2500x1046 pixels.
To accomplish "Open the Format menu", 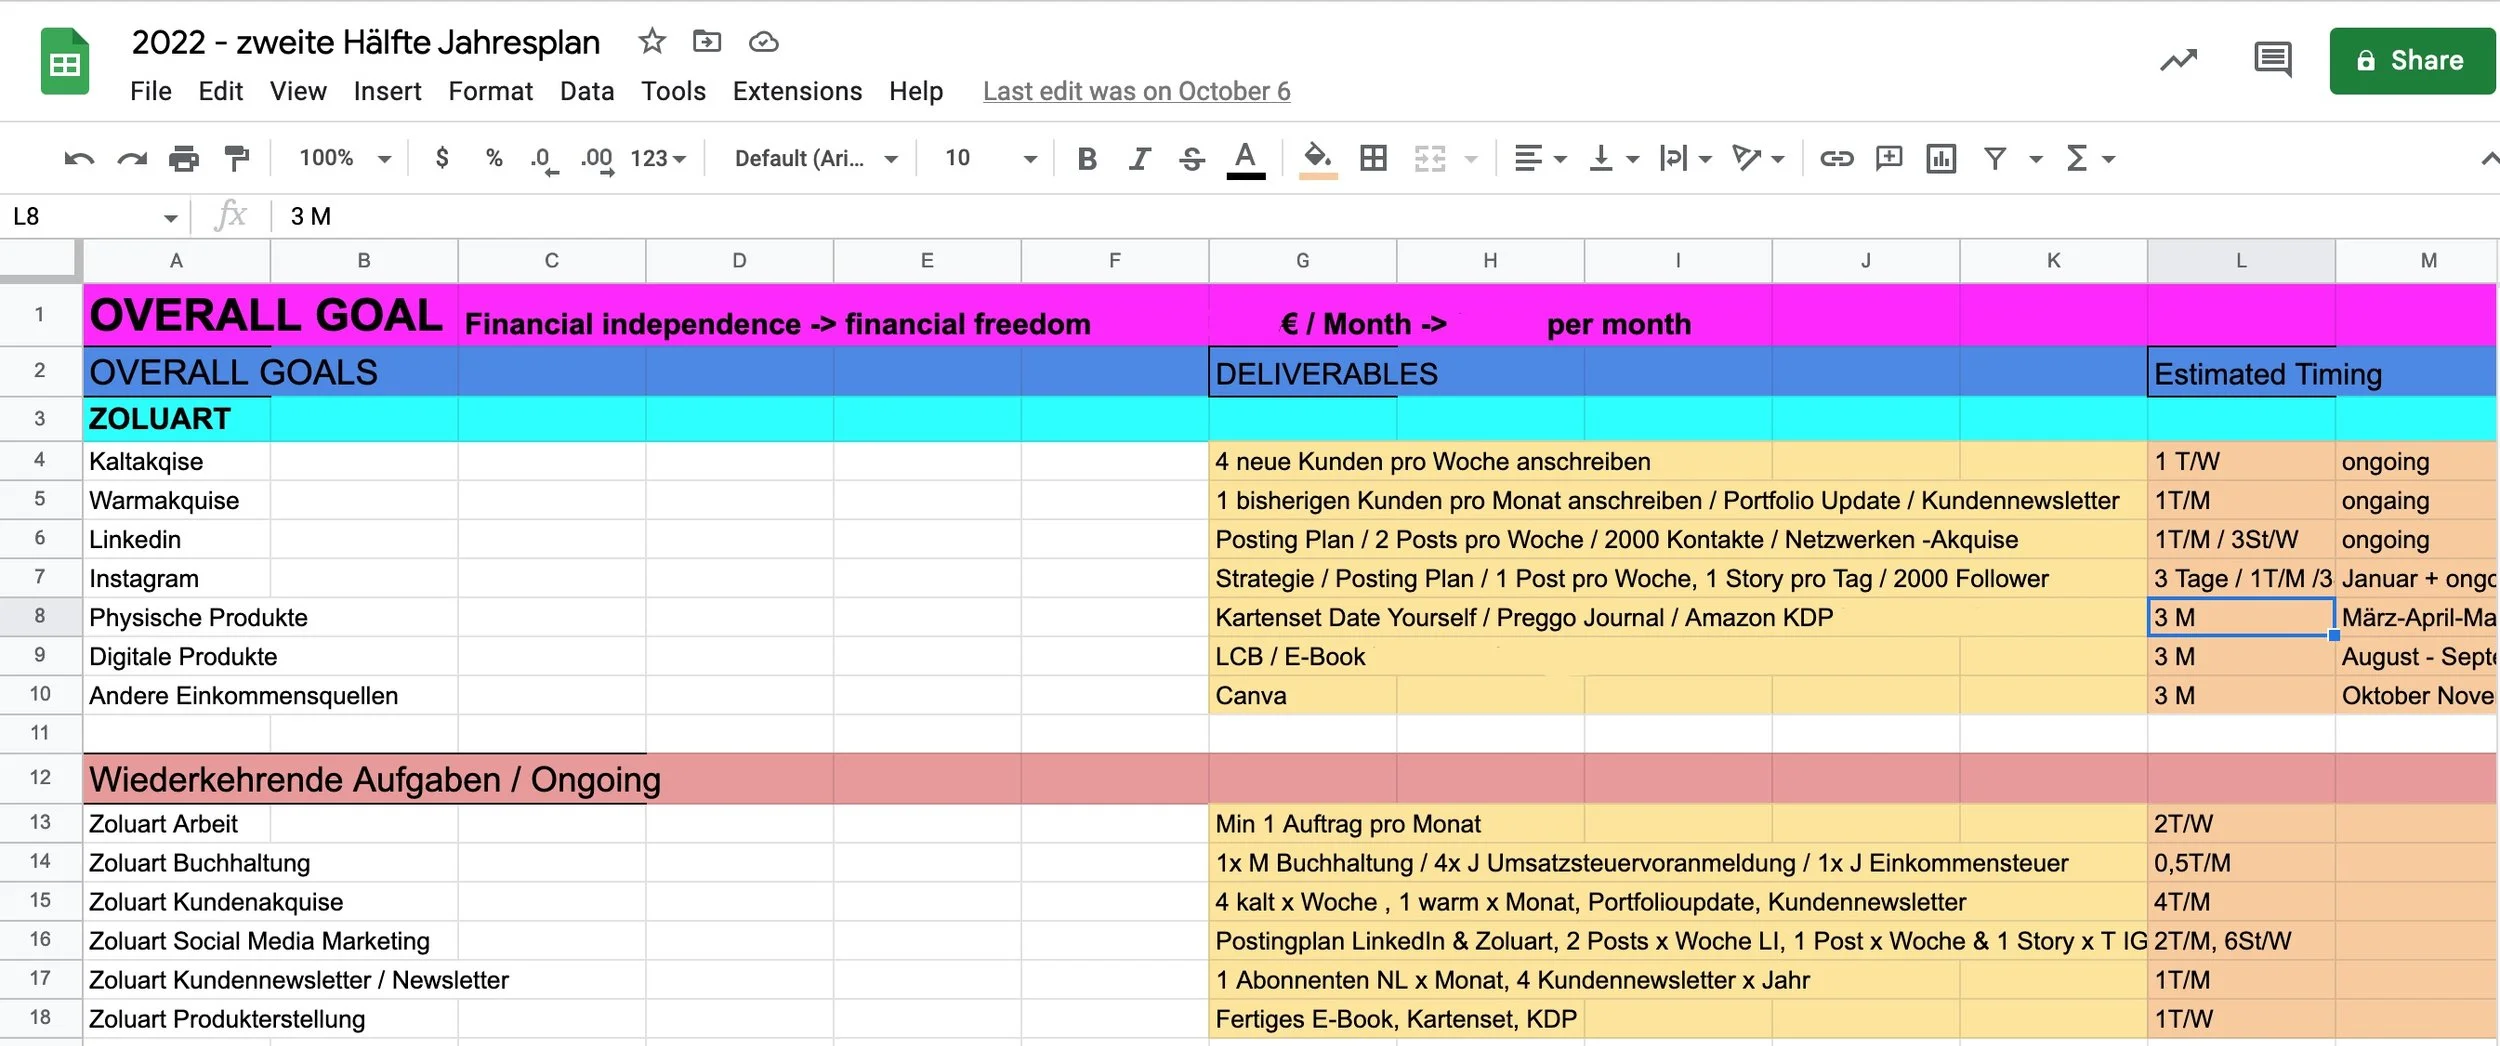I will 490,91.
